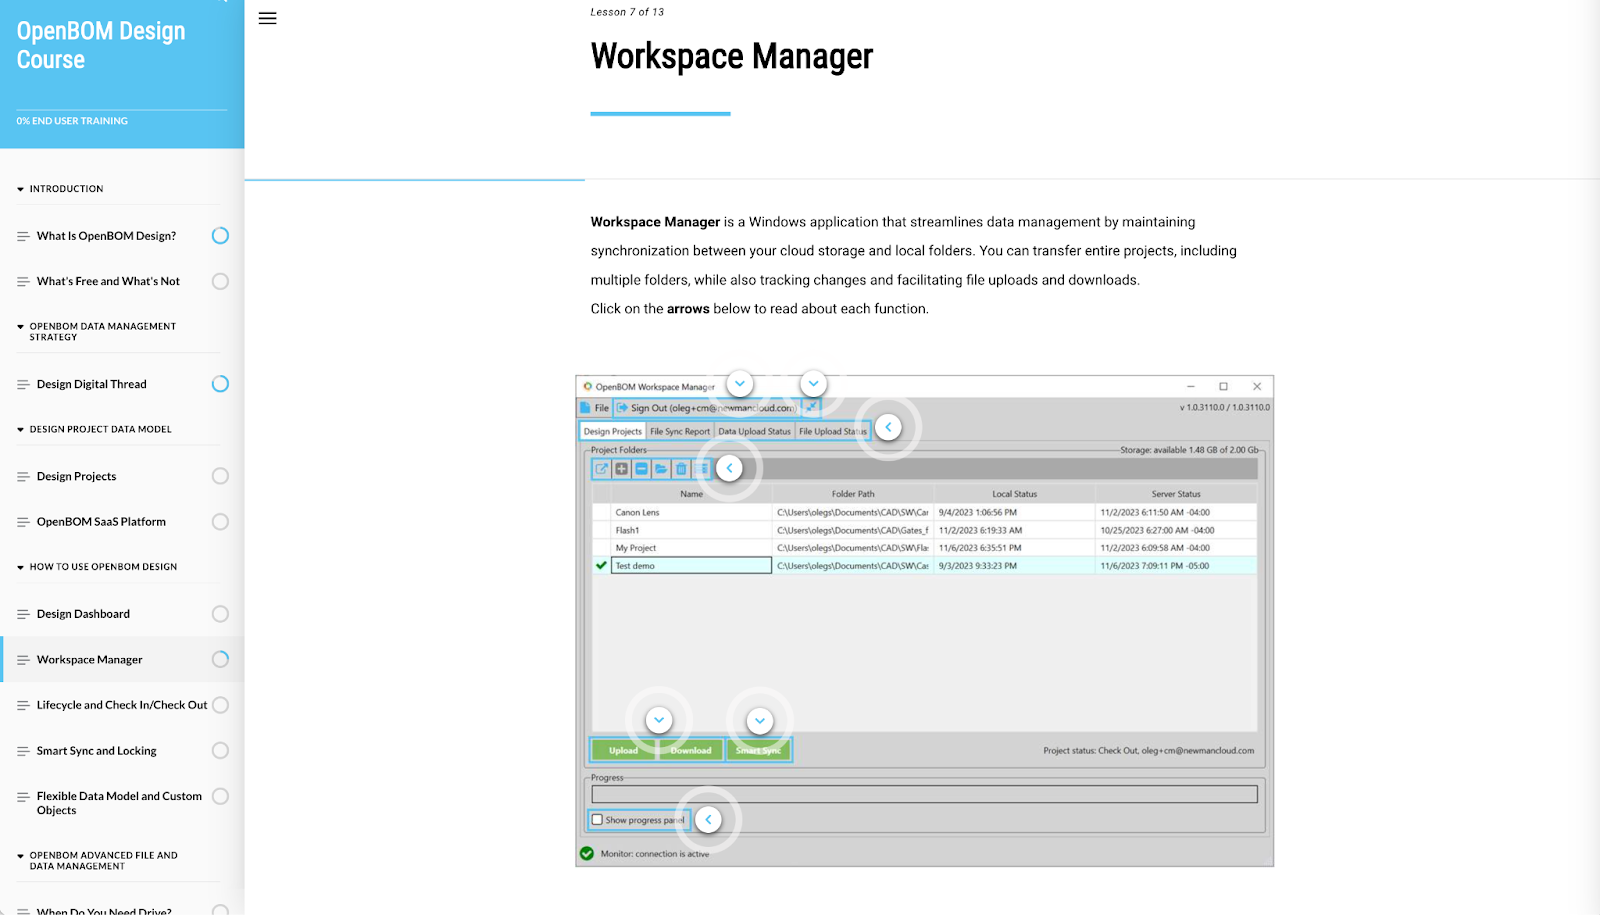This screenshot has width=1600, height=915.
Task: Click the open-folder icon in Project Folders toolbar
Action: 661,469
